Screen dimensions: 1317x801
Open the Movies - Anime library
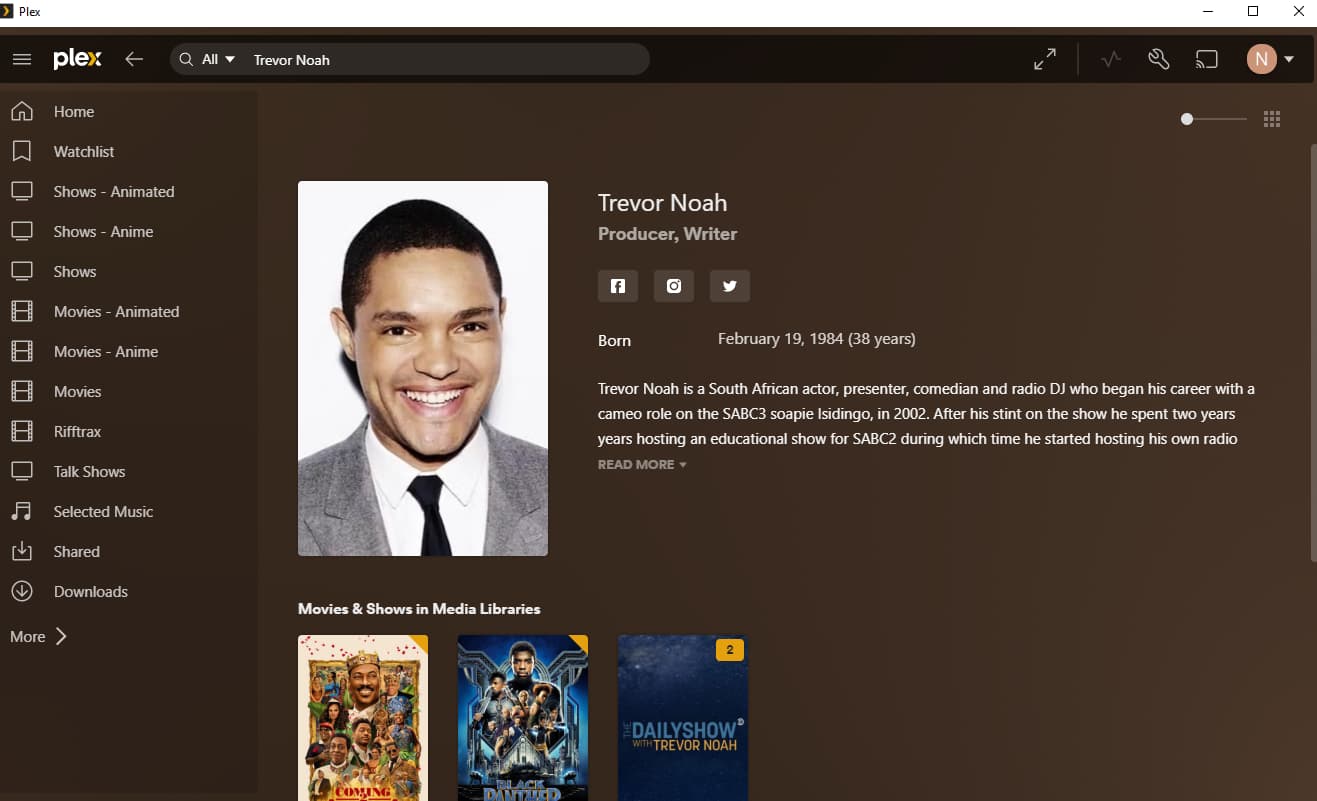click(x=106, y=352)
